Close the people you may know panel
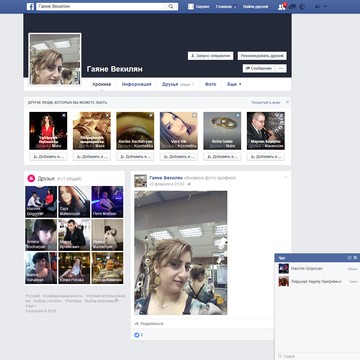Screen dimensions: 360x360 point(287,102)
